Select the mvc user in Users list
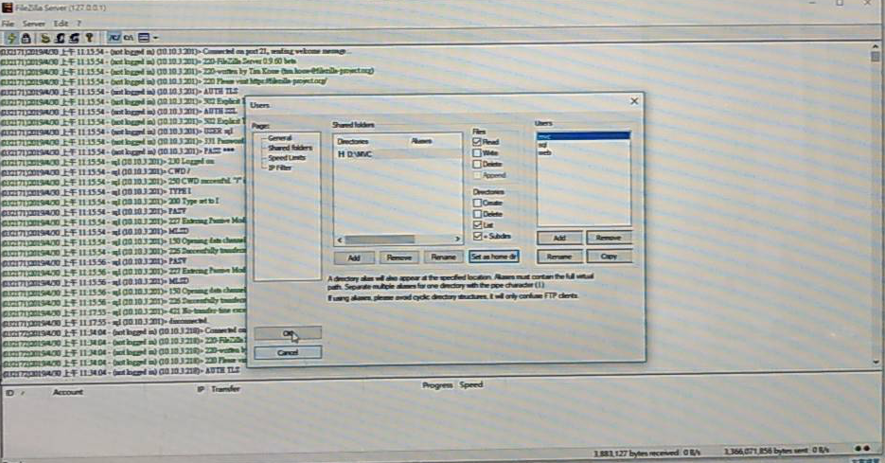 [584, 136]
